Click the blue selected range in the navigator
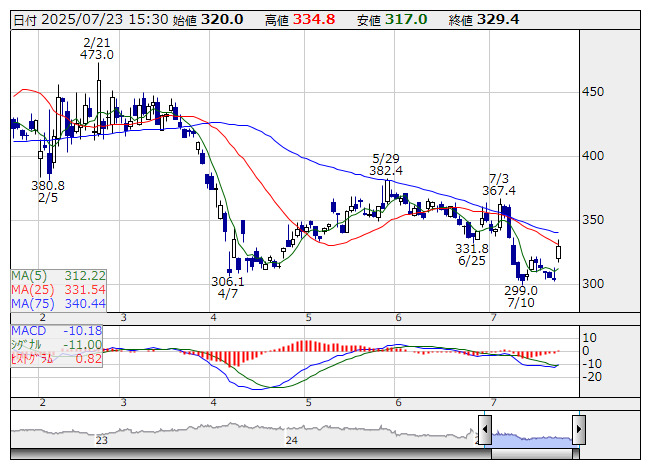Viewport: 653px width, 470px height. [532, 439]
